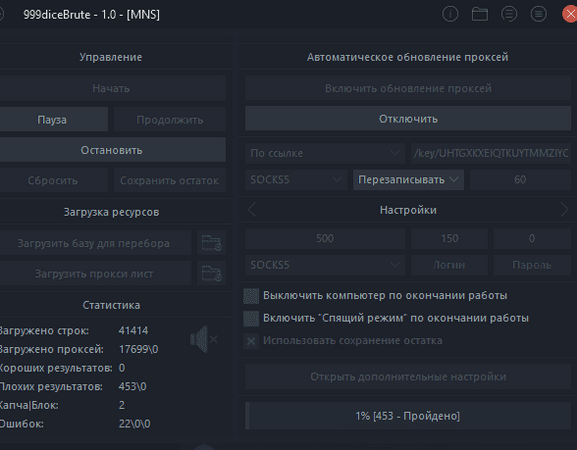The height and width of the screenshot is (450, 577).
Task: Click the circled filled menu icon near close
Action: click(x=538, y=14)
